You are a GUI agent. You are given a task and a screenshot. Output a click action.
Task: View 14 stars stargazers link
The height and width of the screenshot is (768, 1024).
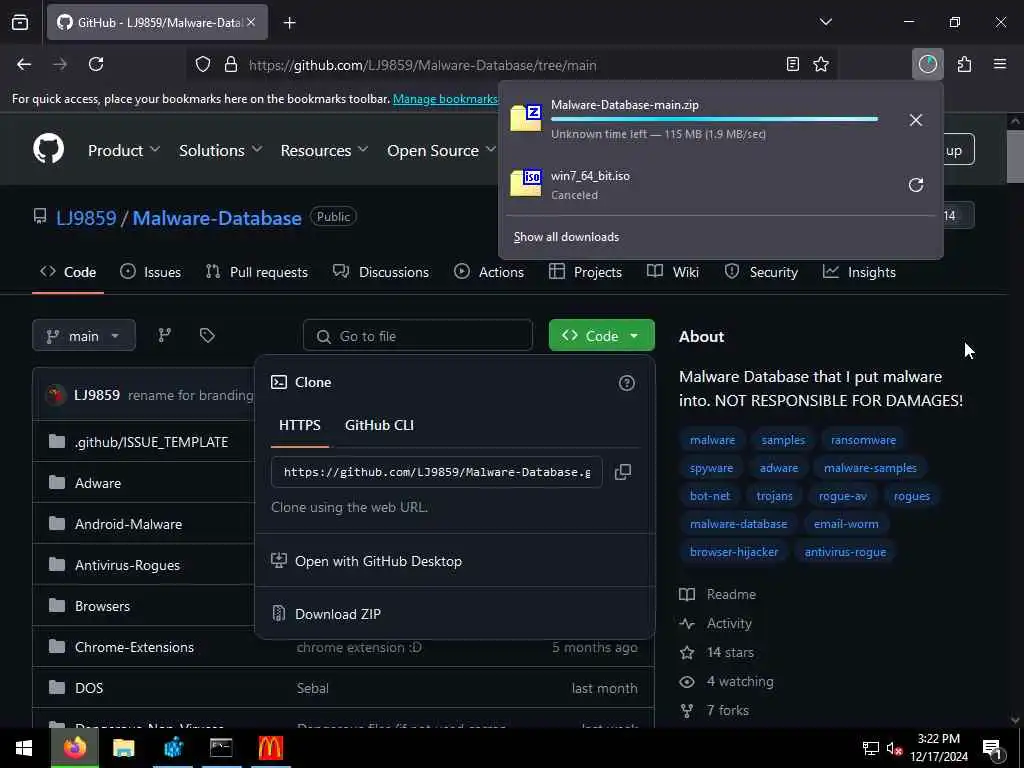(x=730, y=652)
